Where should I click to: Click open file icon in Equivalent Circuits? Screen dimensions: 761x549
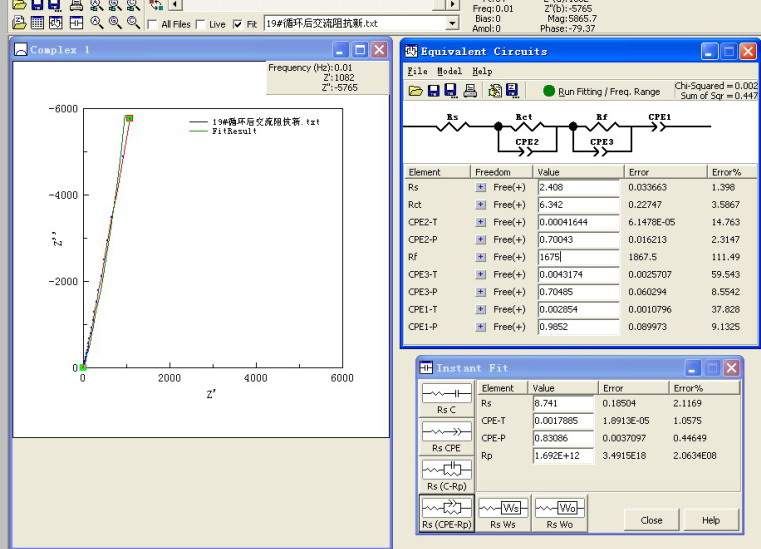pos(416,91)
